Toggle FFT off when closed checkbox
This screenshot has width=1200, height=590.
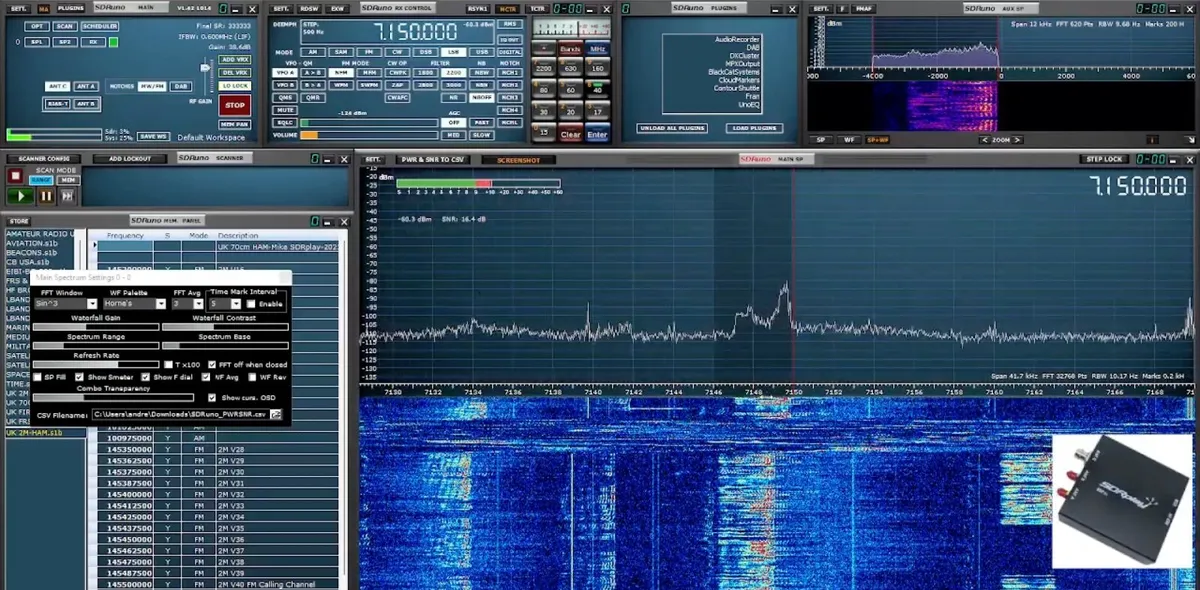pyautogui.click(x=211, y=364)
